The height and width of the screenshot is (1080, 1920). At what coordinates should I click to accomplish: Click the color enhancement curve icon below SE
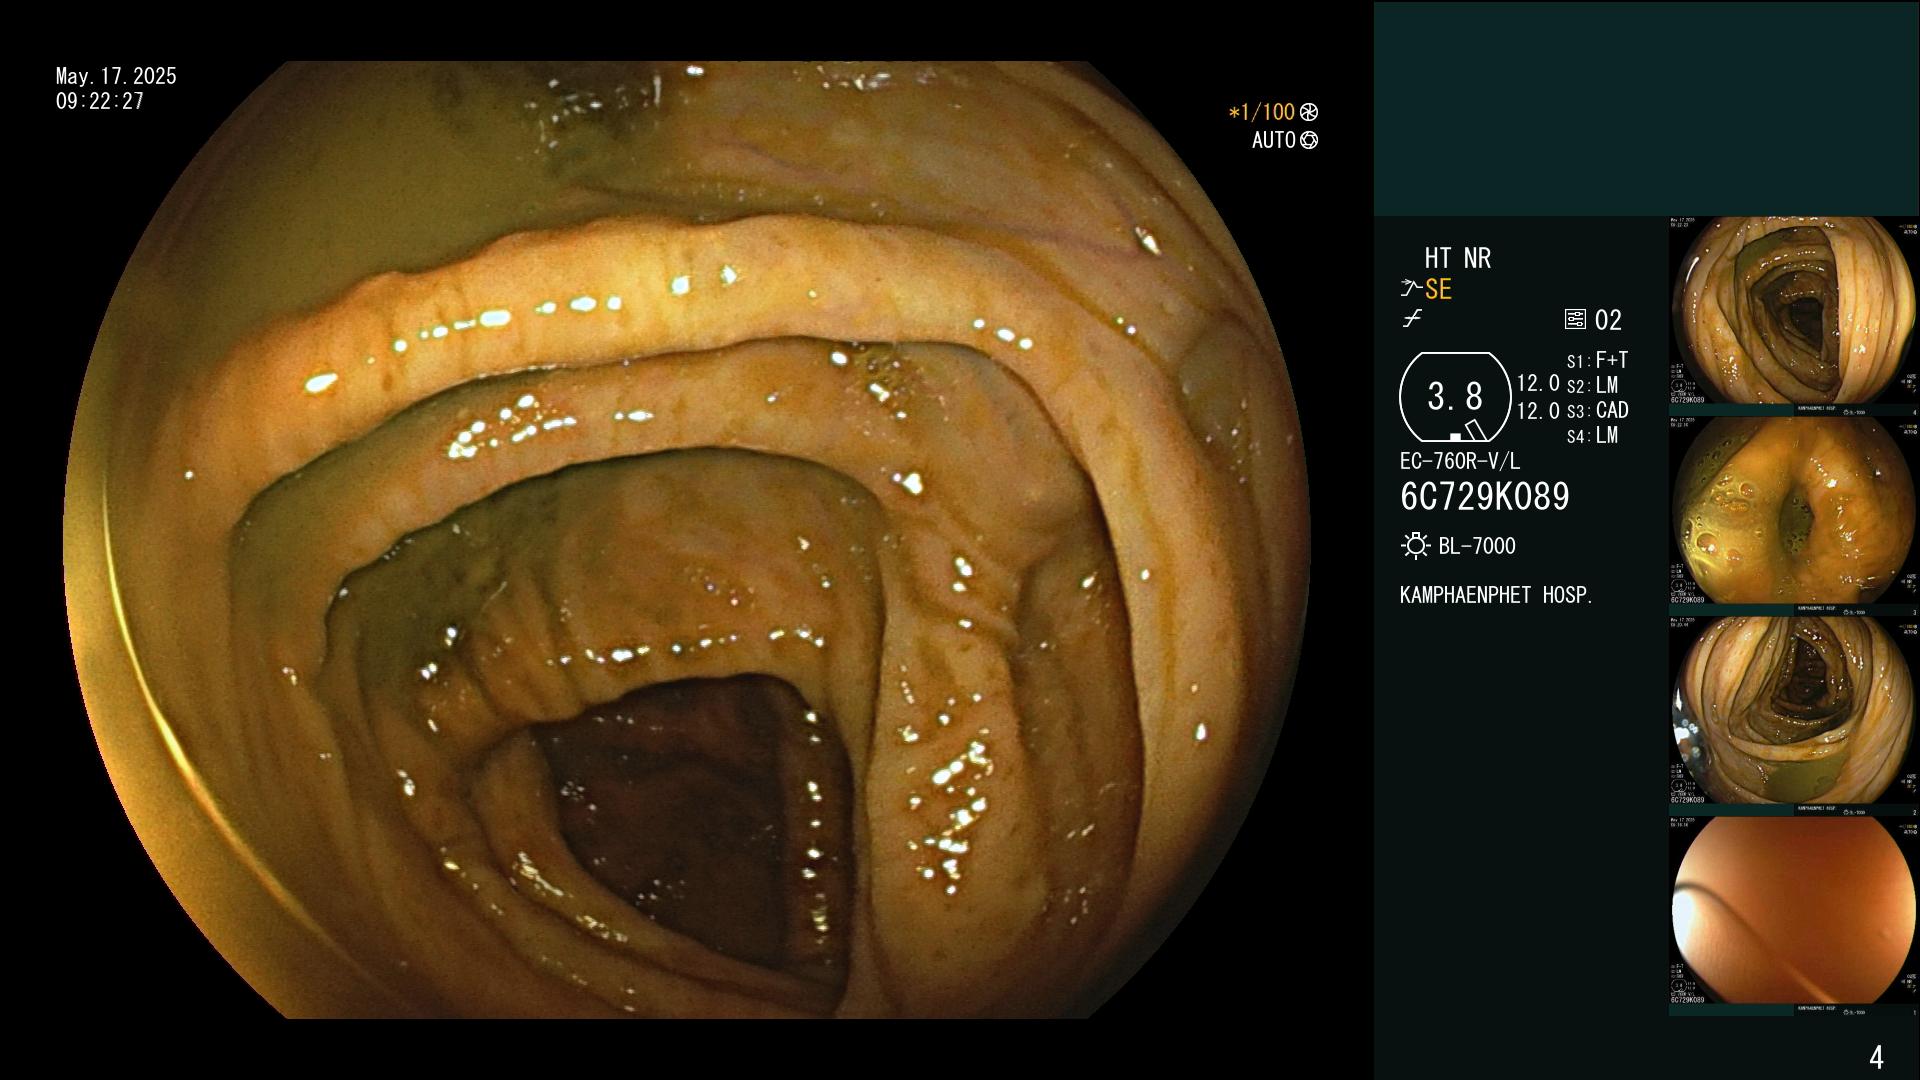pos(1412,319)
